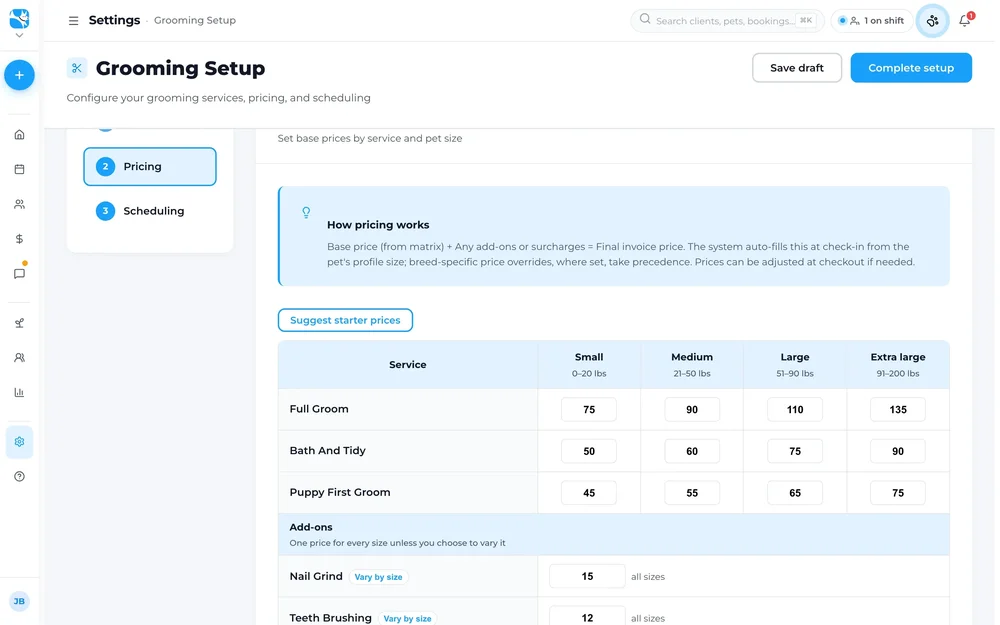The image size is (1000, 625).
Task: Open the Clients people icon in the sidebar
Action: tap(19, 204)
